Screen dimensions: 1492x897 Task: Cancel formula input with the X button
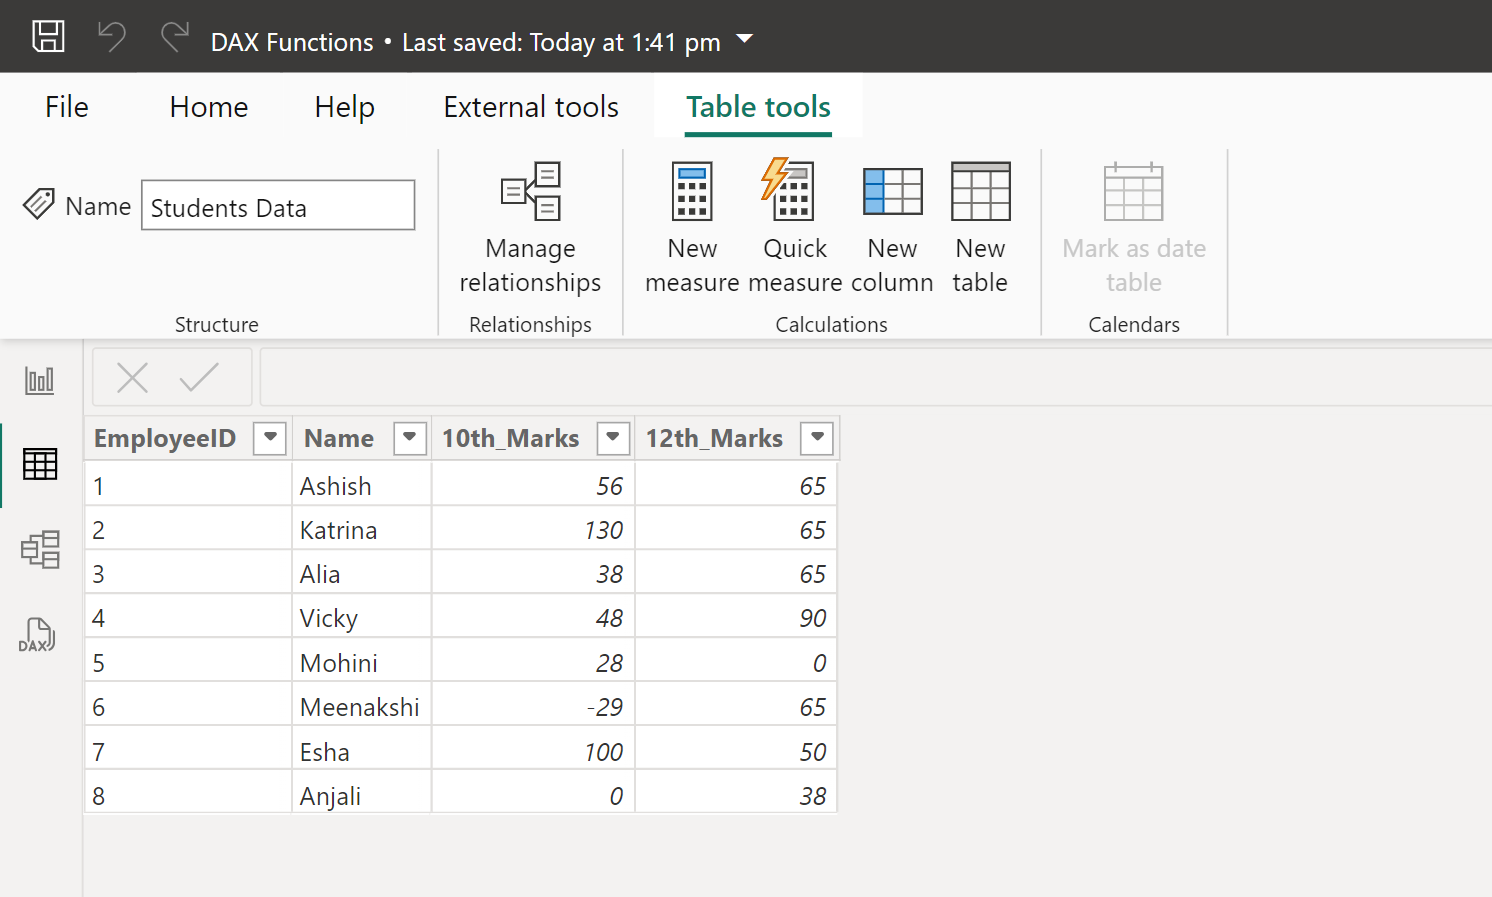(x=132, y=377)
